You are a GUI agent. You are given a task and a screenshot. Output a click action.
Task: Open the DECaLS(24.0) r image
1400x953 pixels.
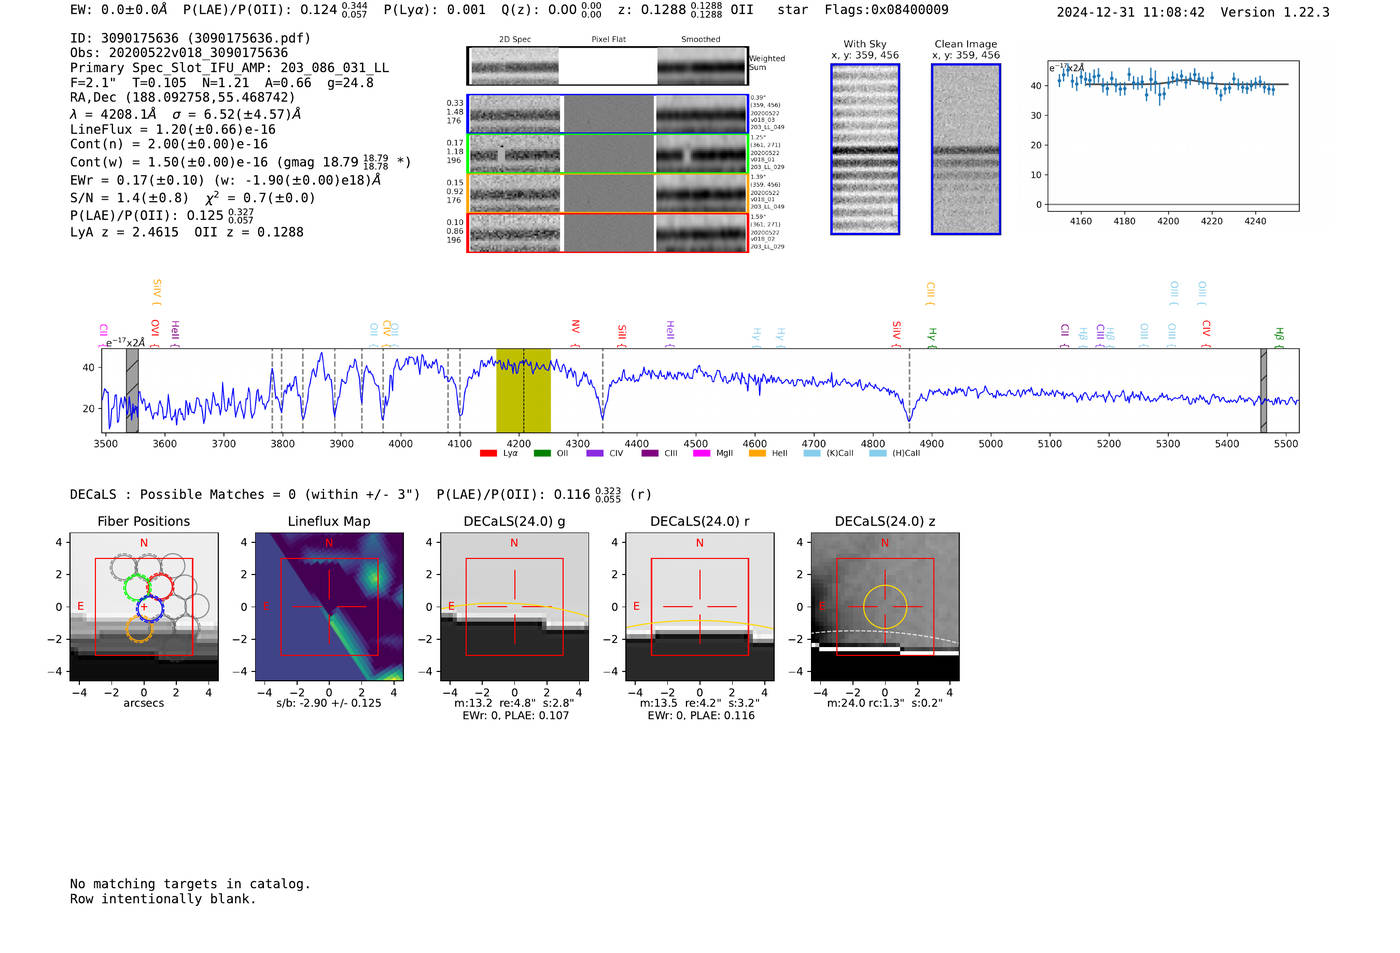pyautogui.click(x=700, y=607)
